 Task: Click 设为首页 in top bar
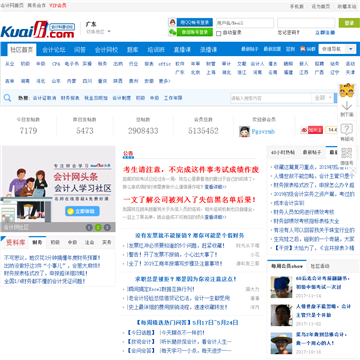[321, 6]
